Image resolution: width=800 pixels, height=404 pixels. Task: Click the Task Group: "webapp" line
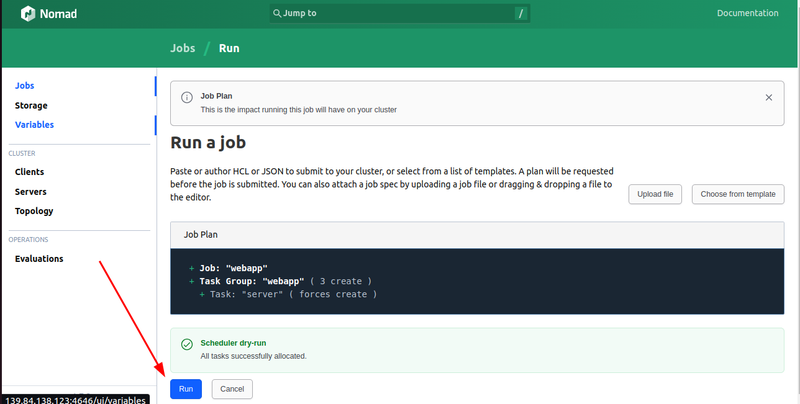280,281
